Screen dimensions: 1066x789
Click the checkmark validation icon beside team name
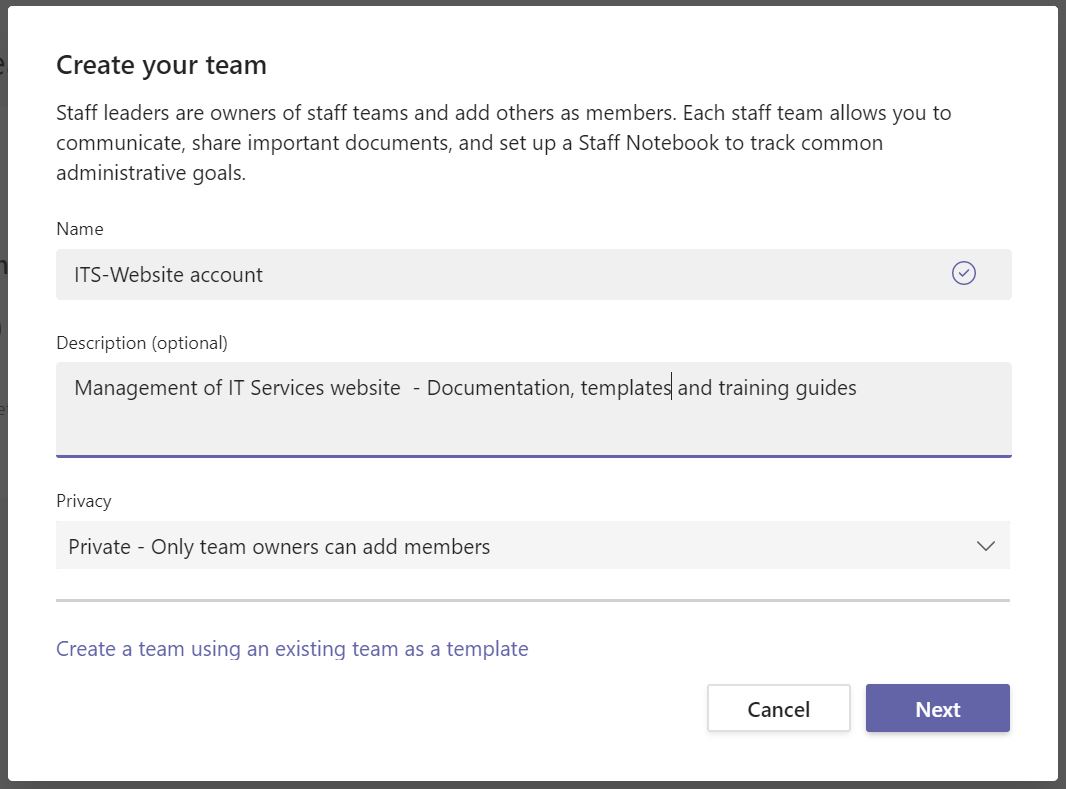pyautogui.click(x=963, y=273)
